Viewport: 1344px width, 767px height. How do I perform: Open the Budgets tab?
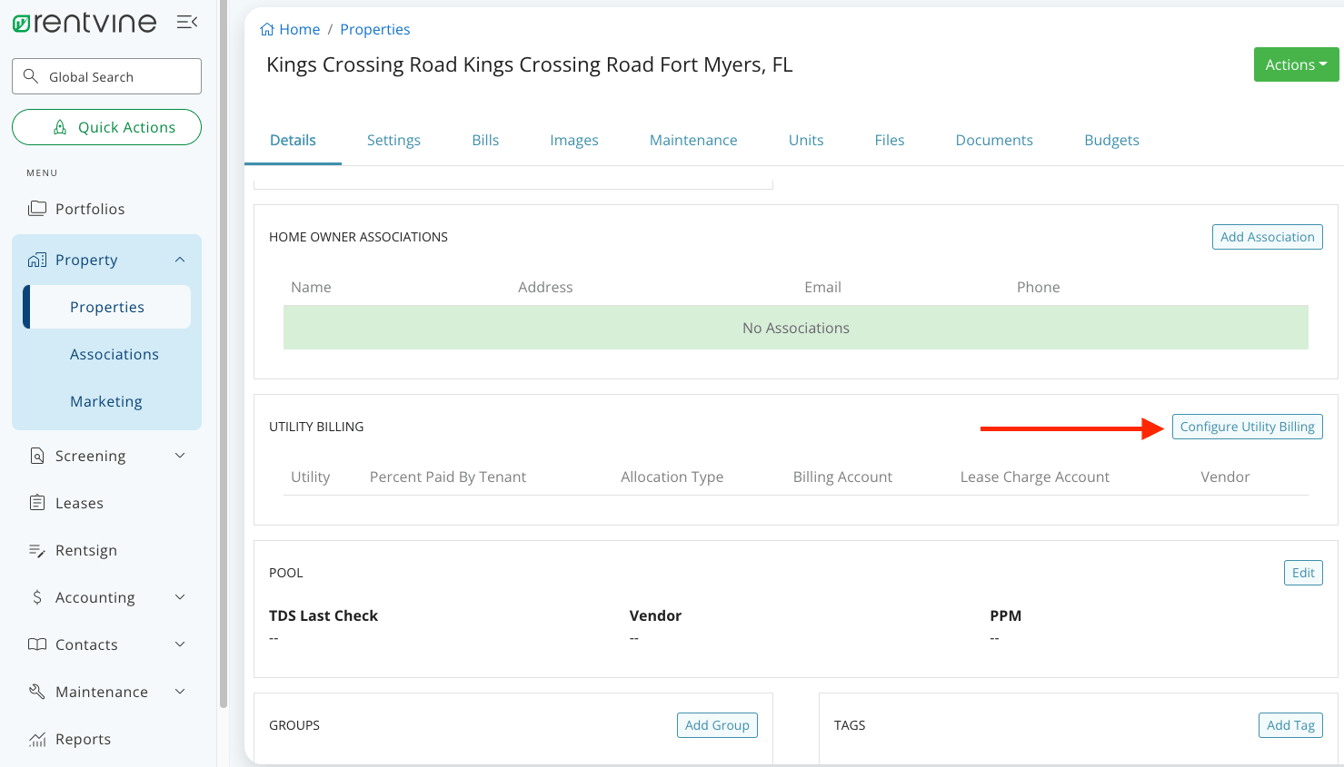pyautogui.click(x=1111, y=140)
